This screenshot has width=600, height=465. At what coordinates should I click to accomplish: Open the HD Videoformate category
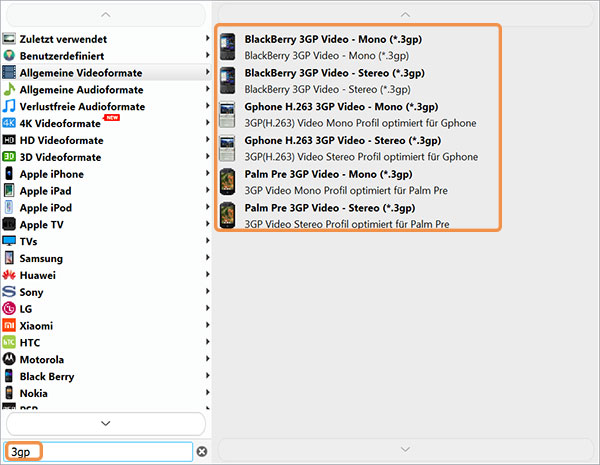tap(106, 140)
